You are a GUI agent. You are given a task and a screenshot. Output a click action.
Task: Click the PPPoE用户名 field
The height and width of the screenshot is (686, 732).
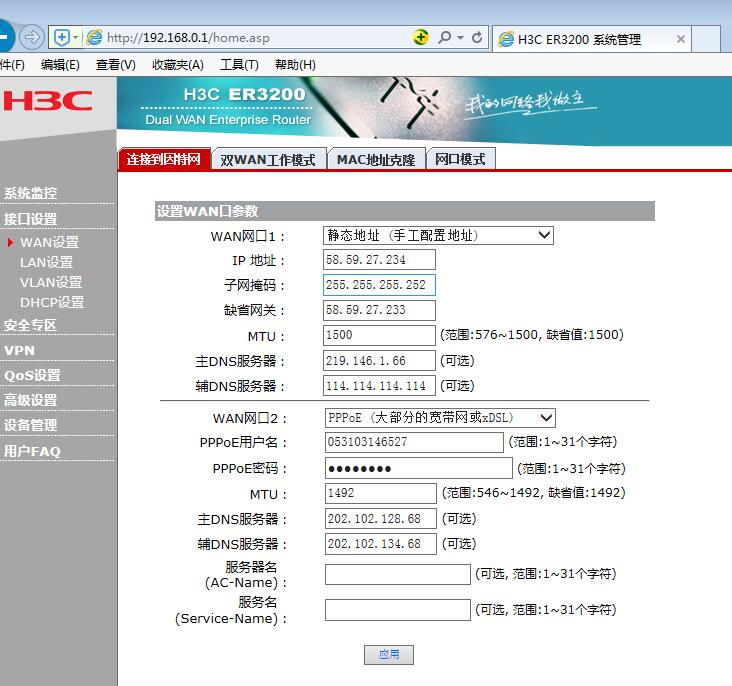point(414,442)
